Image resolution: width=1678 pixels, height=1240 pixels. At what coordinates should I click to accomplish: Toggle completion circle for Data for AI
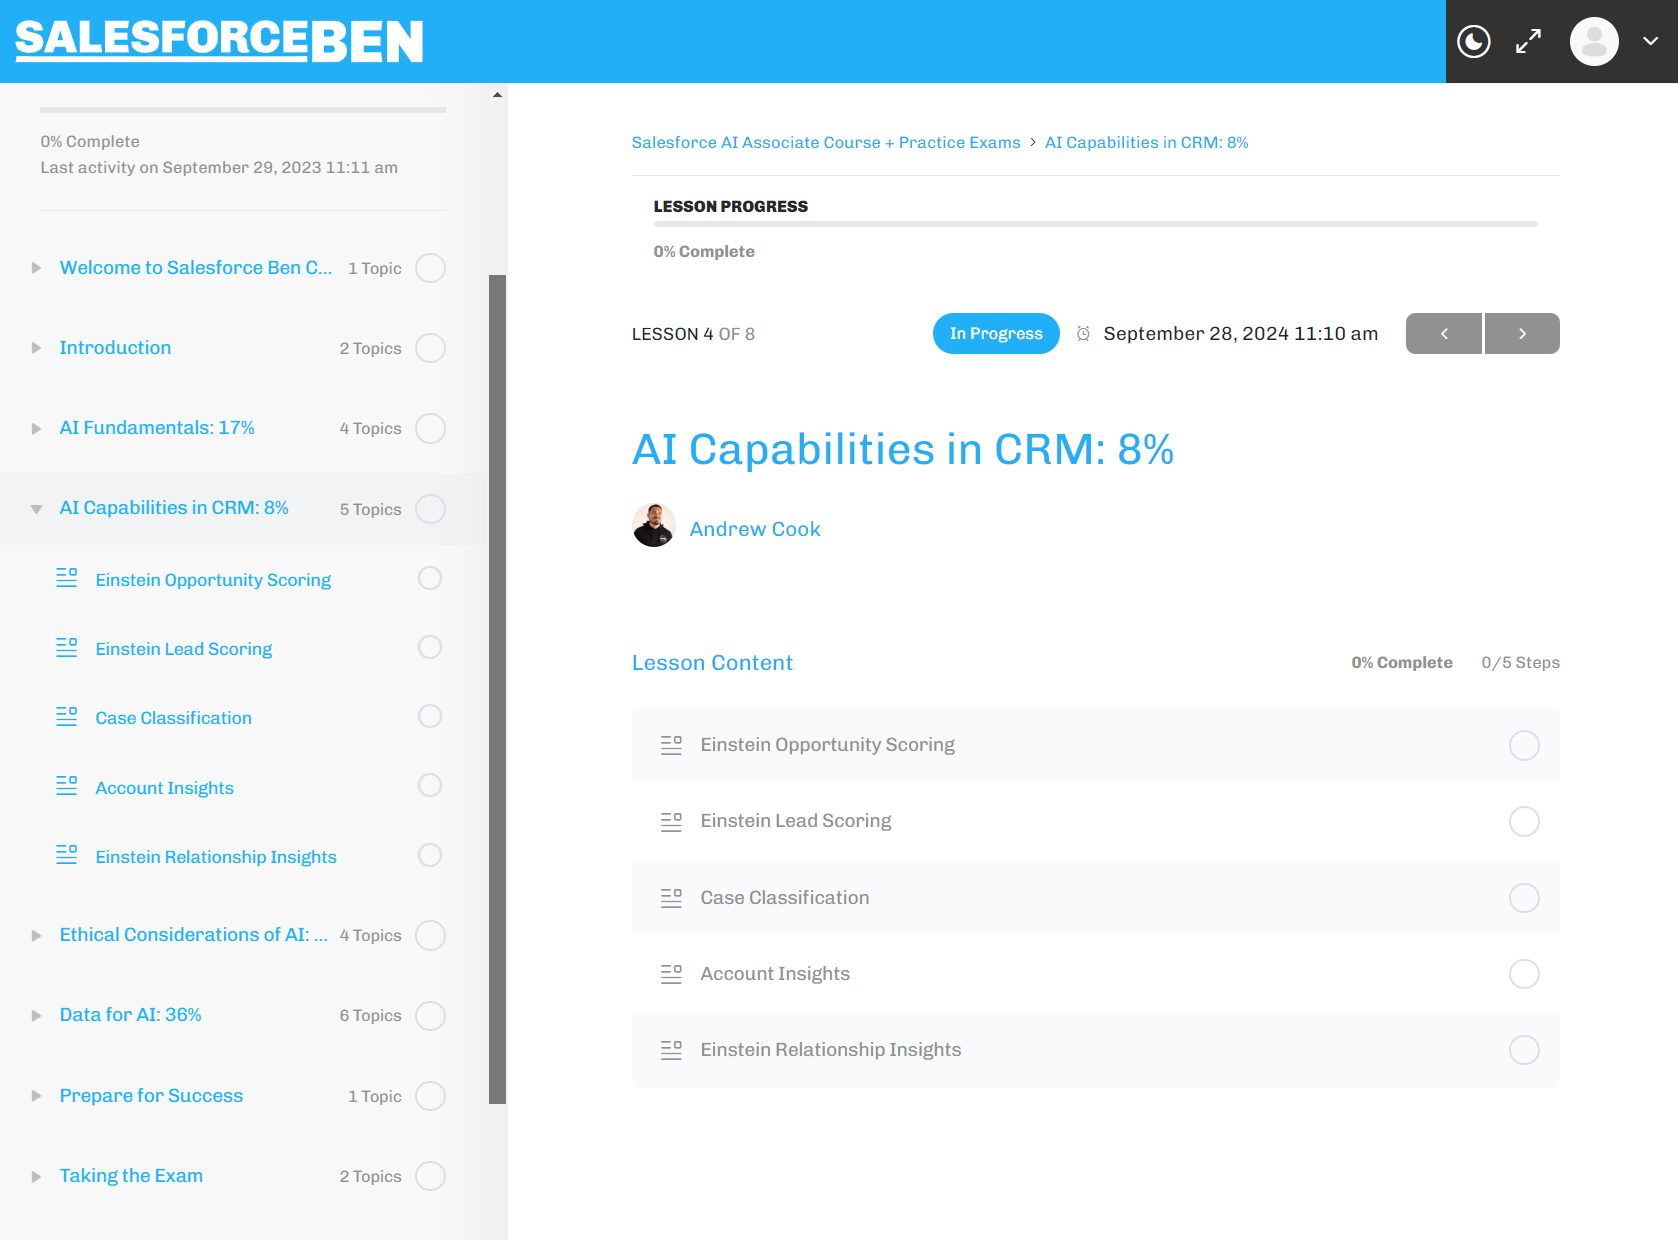pyautogui.click(x=430, y=1016)
